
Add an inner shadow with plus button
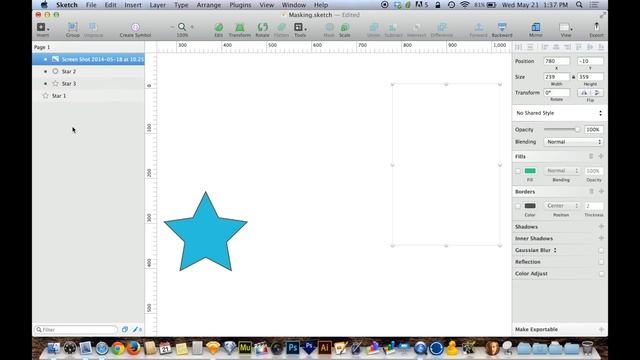point(601,238)
